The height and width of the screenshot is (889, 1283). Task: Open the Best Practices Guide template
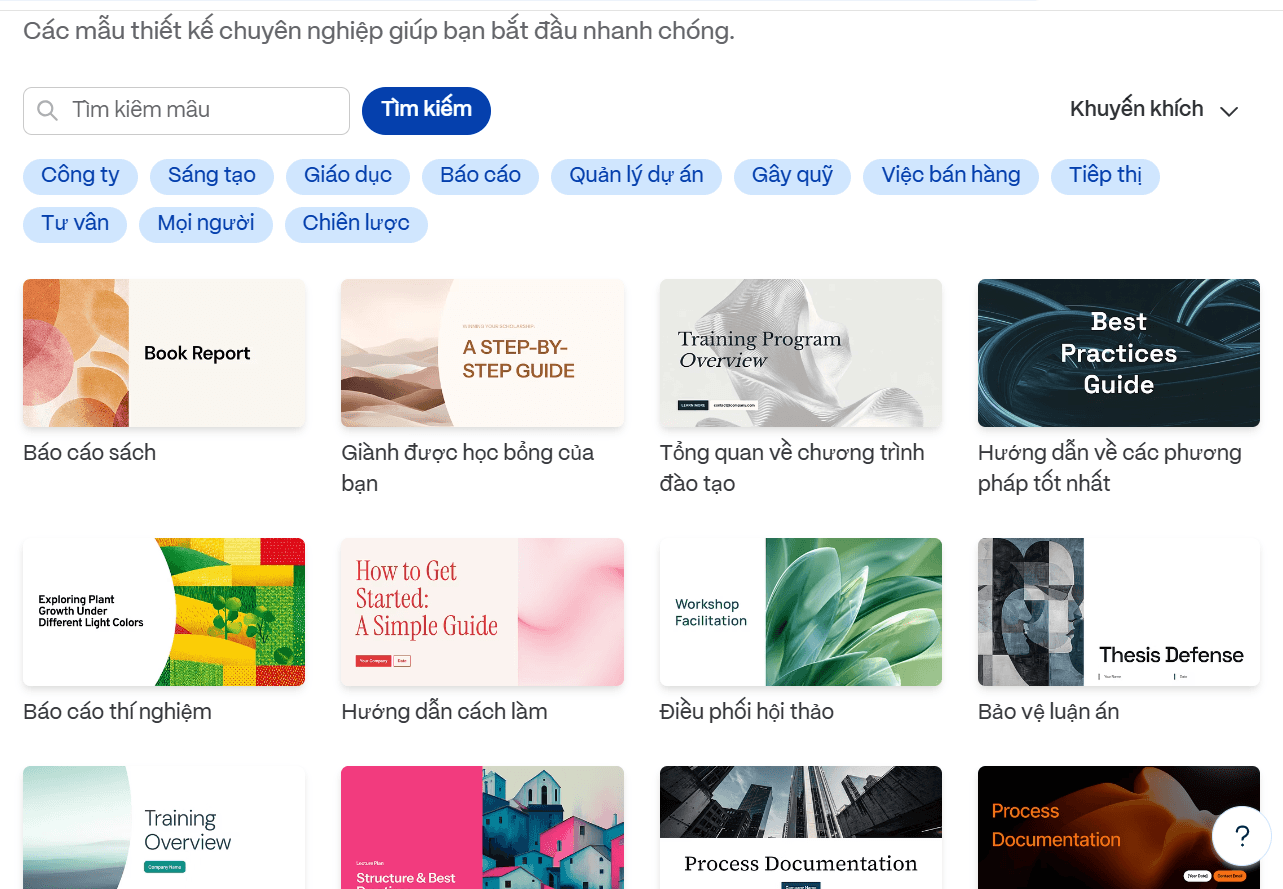point(1118,353)
